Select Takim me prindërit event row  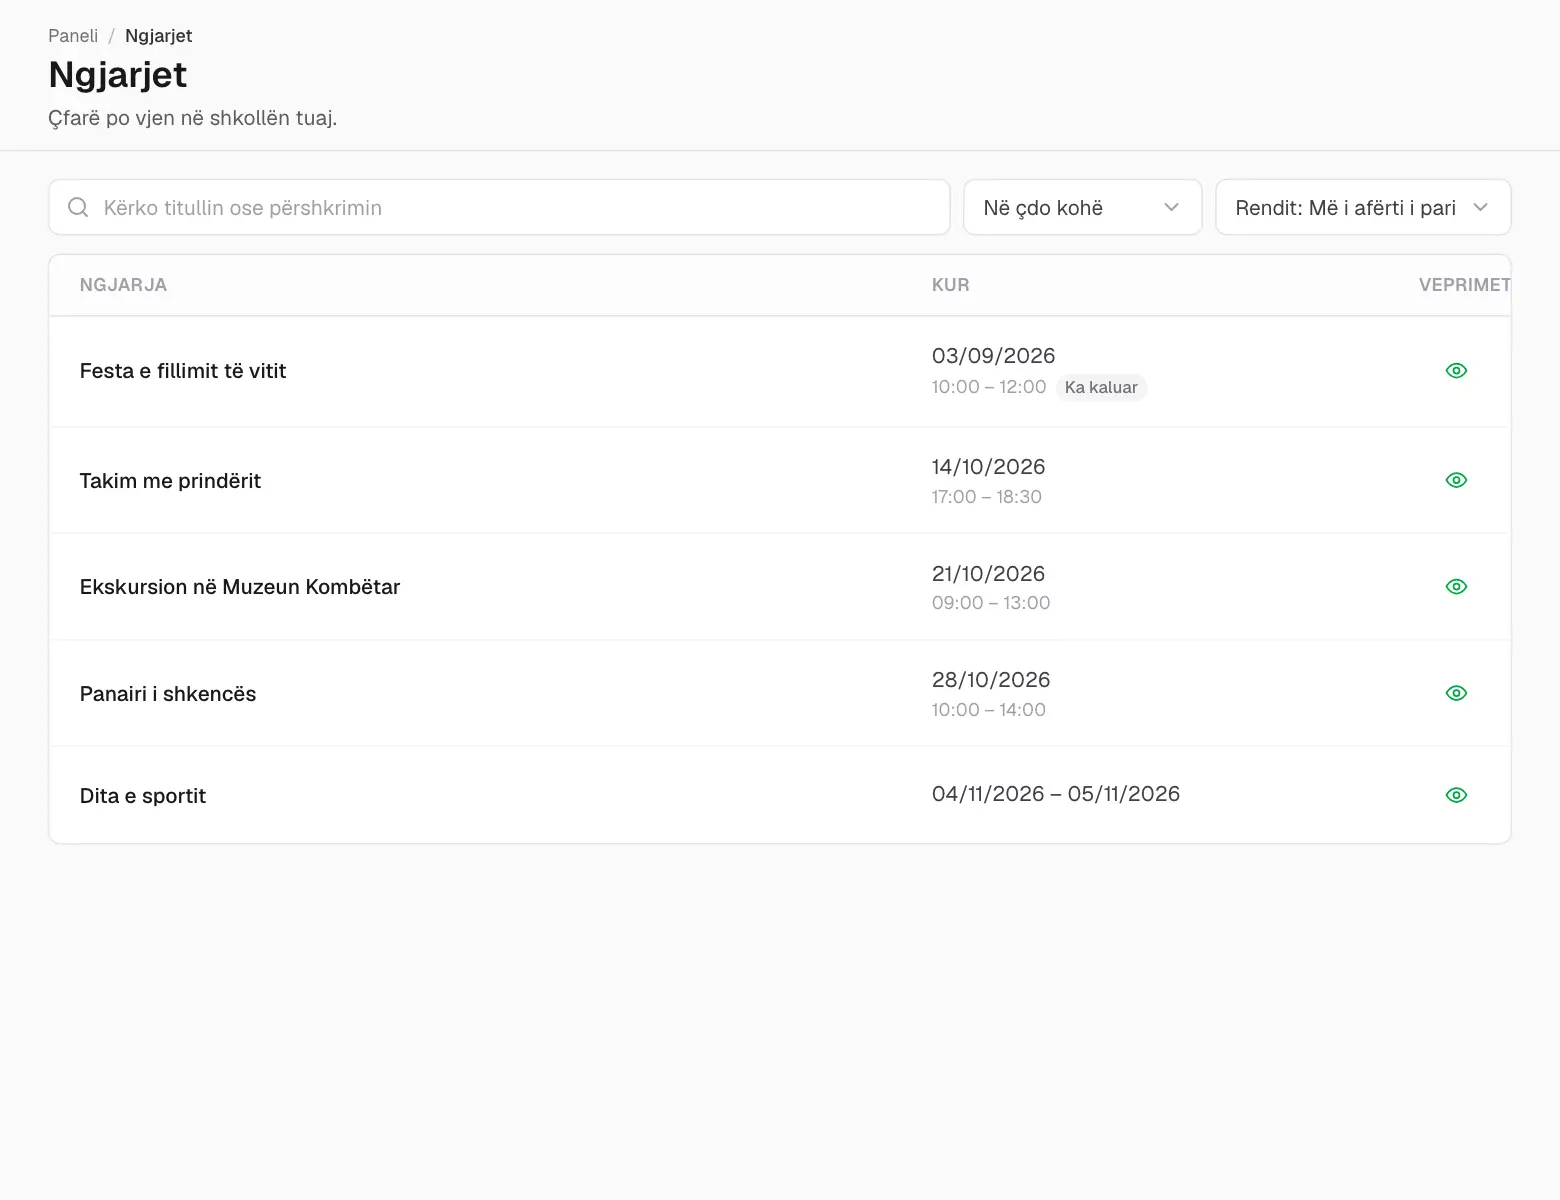click(x=780, y=480)
